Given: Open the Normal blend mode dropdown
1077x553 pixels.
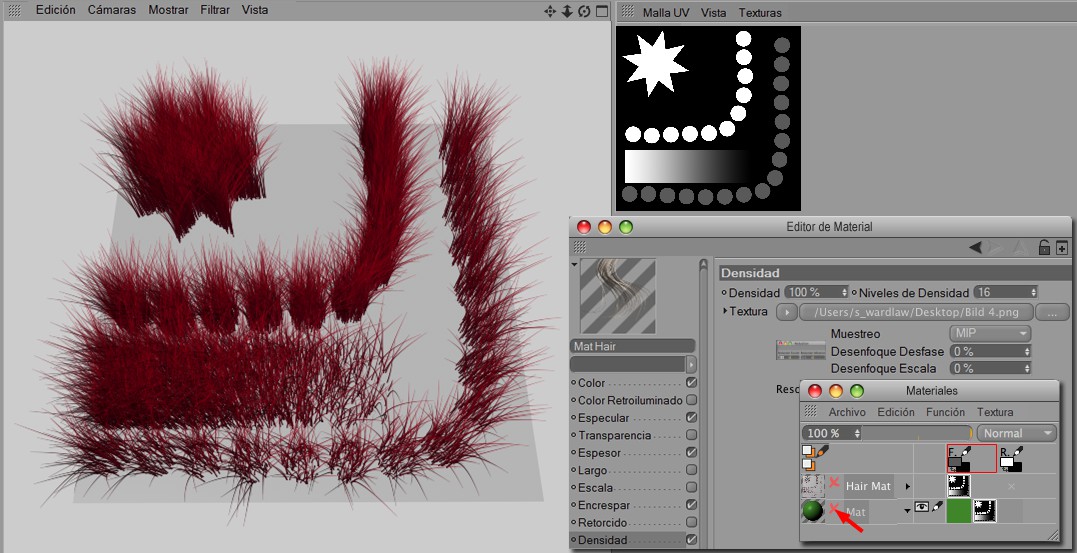Looking at the screenshot, I should [1017, 433].
